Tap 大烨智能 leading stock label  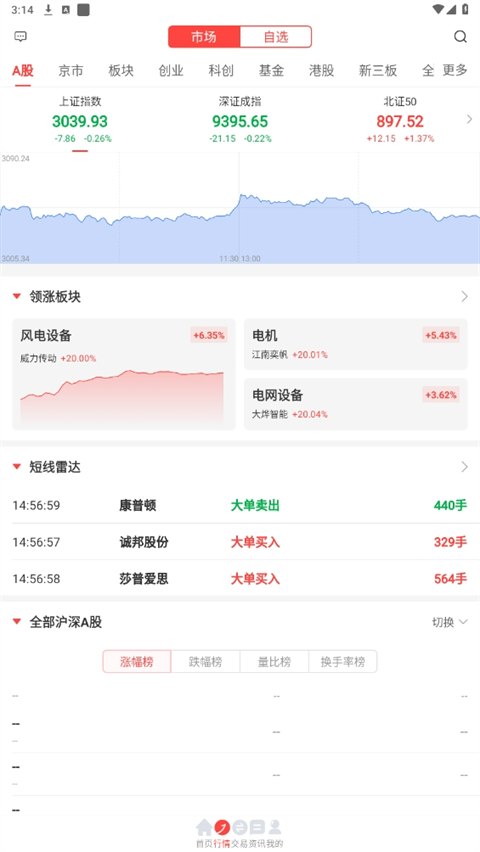pyautogui.click(x=270, y=414)
